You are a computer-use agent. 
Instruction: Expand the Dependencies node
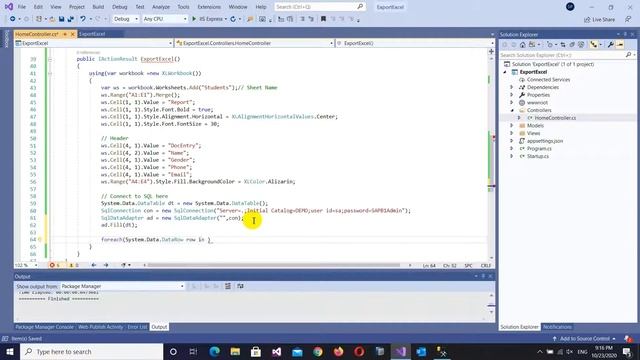pyautogui.click(x=511, y=87)
